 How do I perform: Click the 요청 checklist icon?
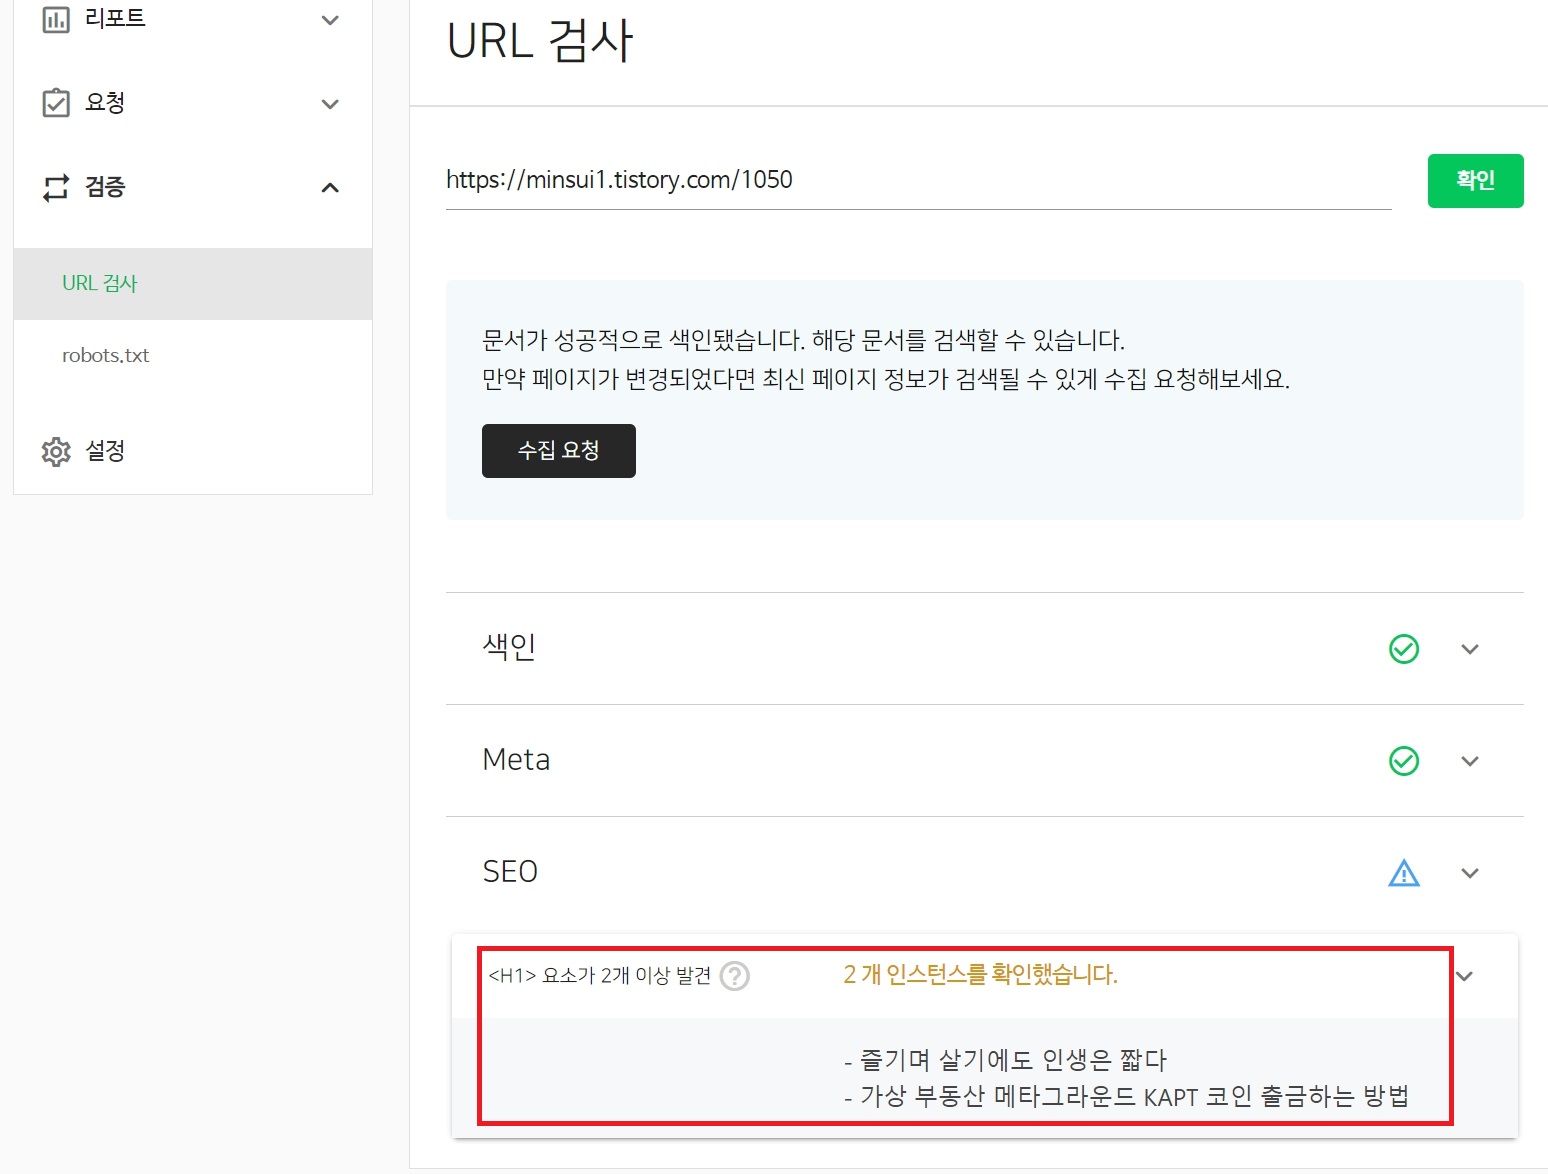click(57, 101)
